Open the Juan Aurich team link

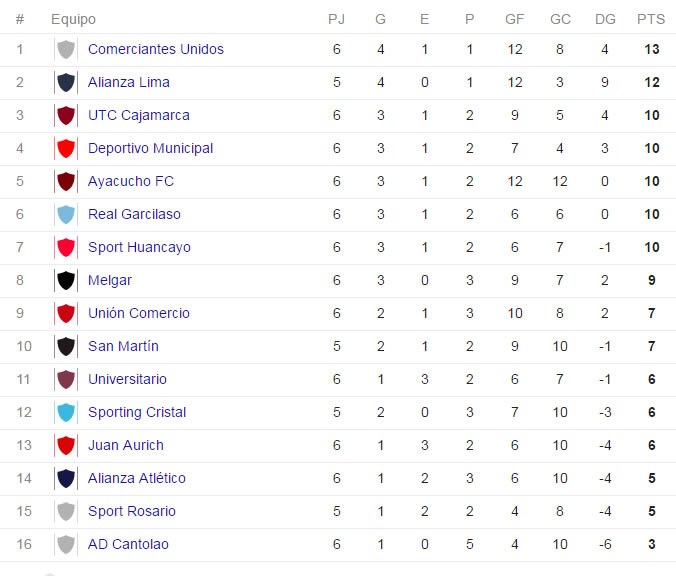pyautogui.click(x=126, y=445)
